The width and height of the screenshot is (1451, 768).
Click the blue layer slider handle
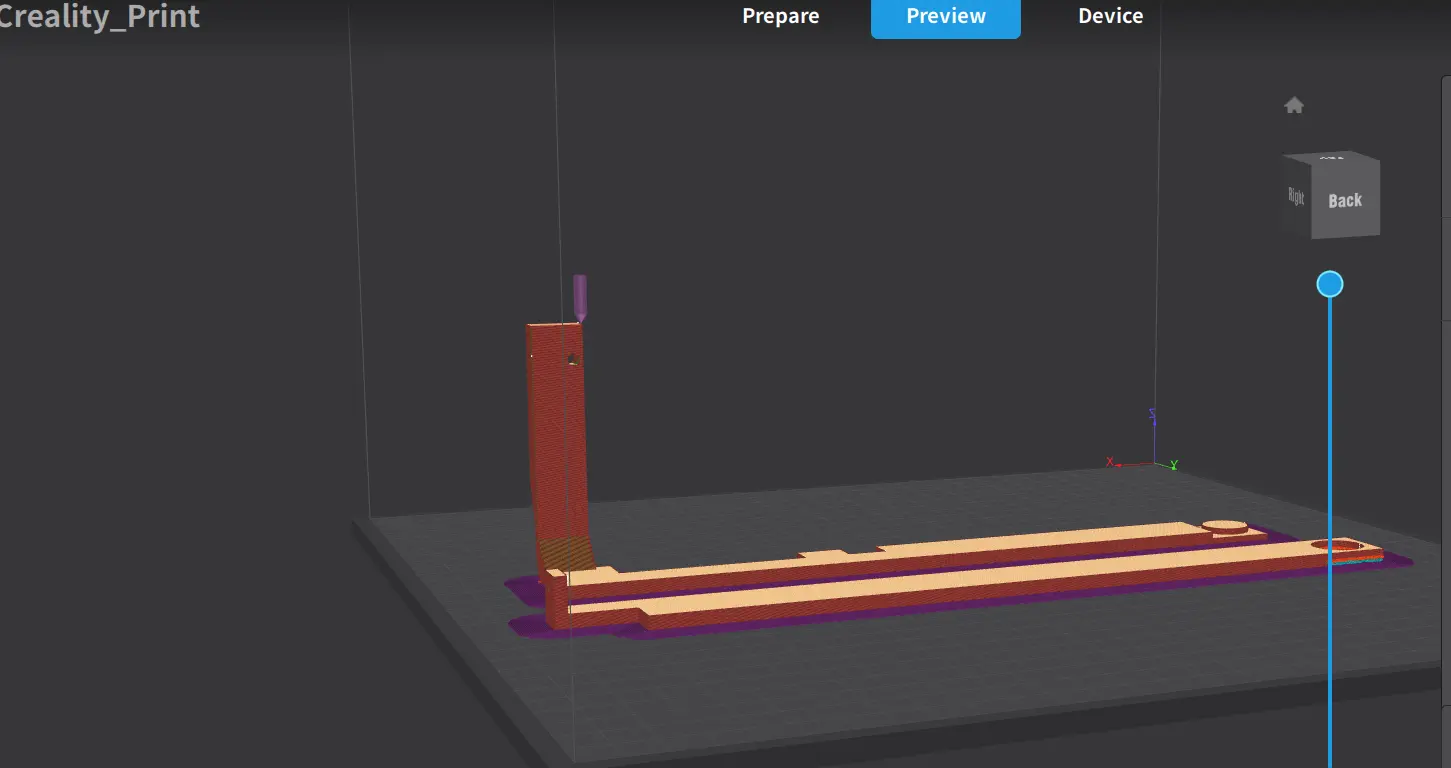pyautogui.click(x=1329, y=285)
